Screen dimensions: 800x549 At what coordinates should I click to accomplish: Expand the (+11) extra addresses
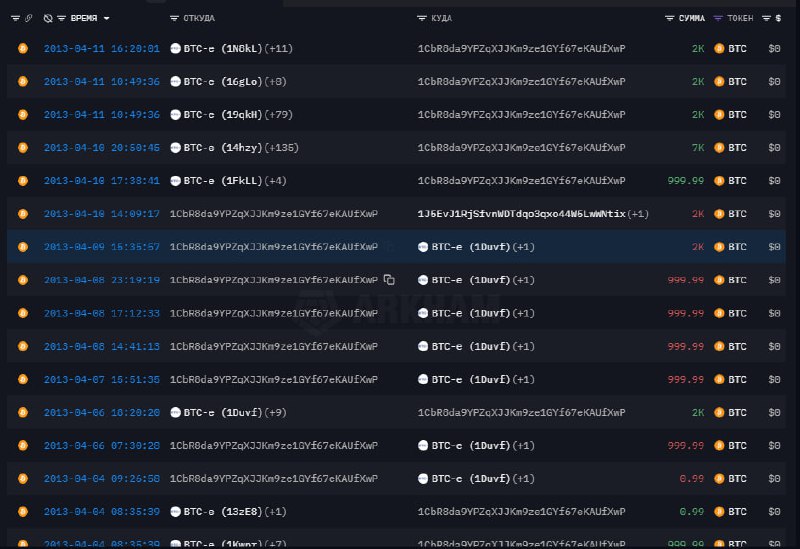(279, 48)
